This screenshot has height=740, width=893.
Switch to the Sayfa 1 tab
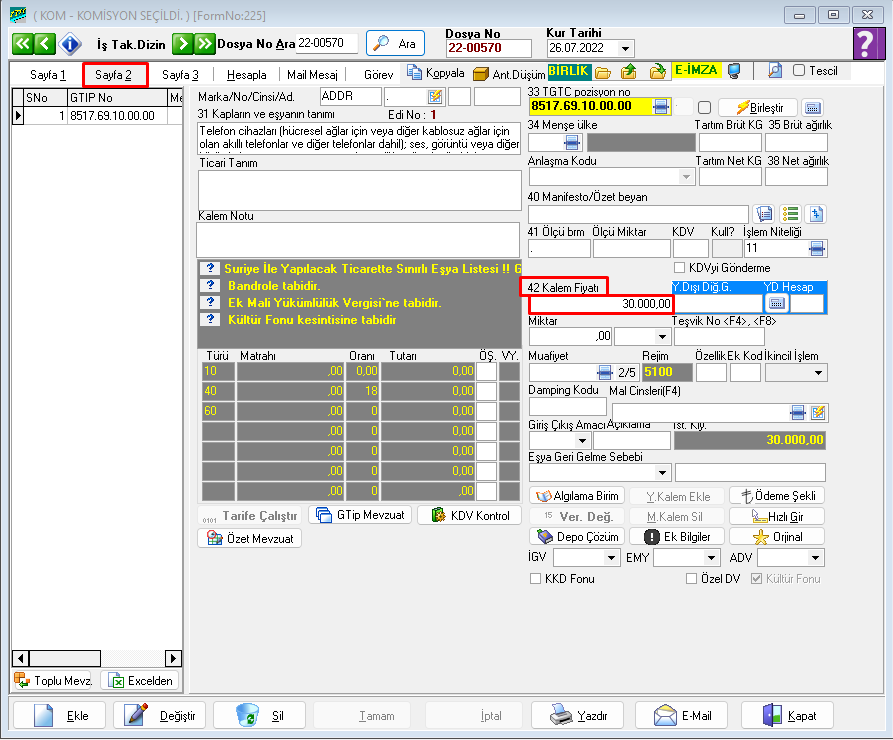click(48, 75)
